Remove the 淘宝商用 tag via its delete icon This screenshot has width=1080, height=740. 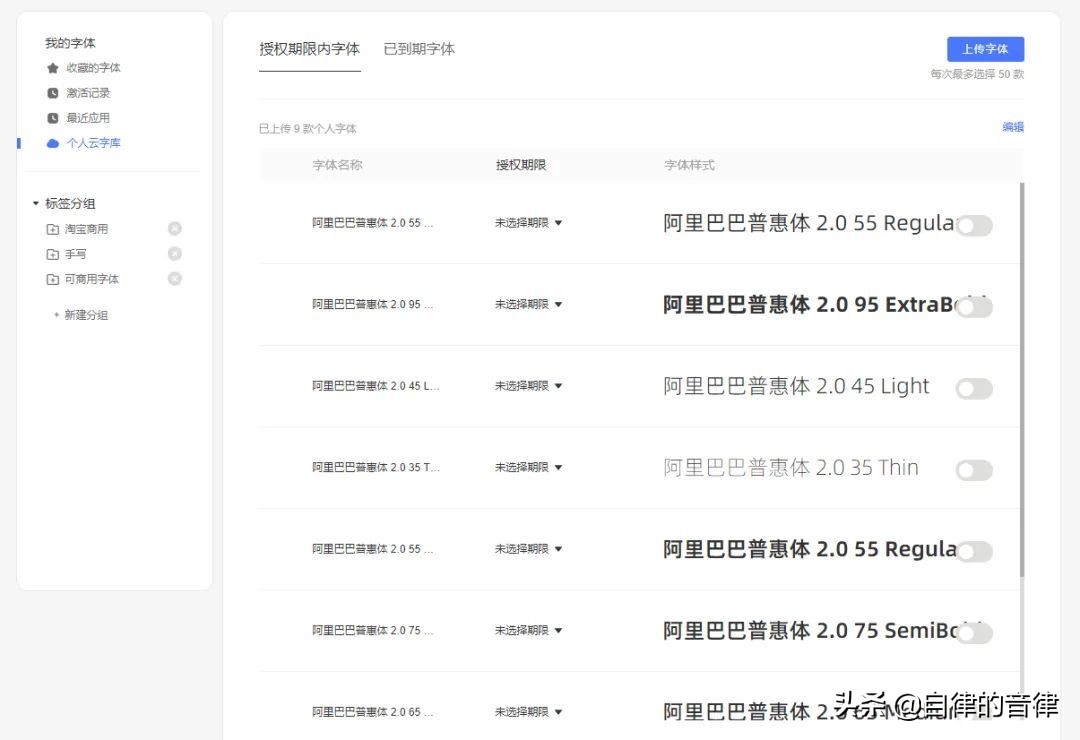tap(175, 228)
